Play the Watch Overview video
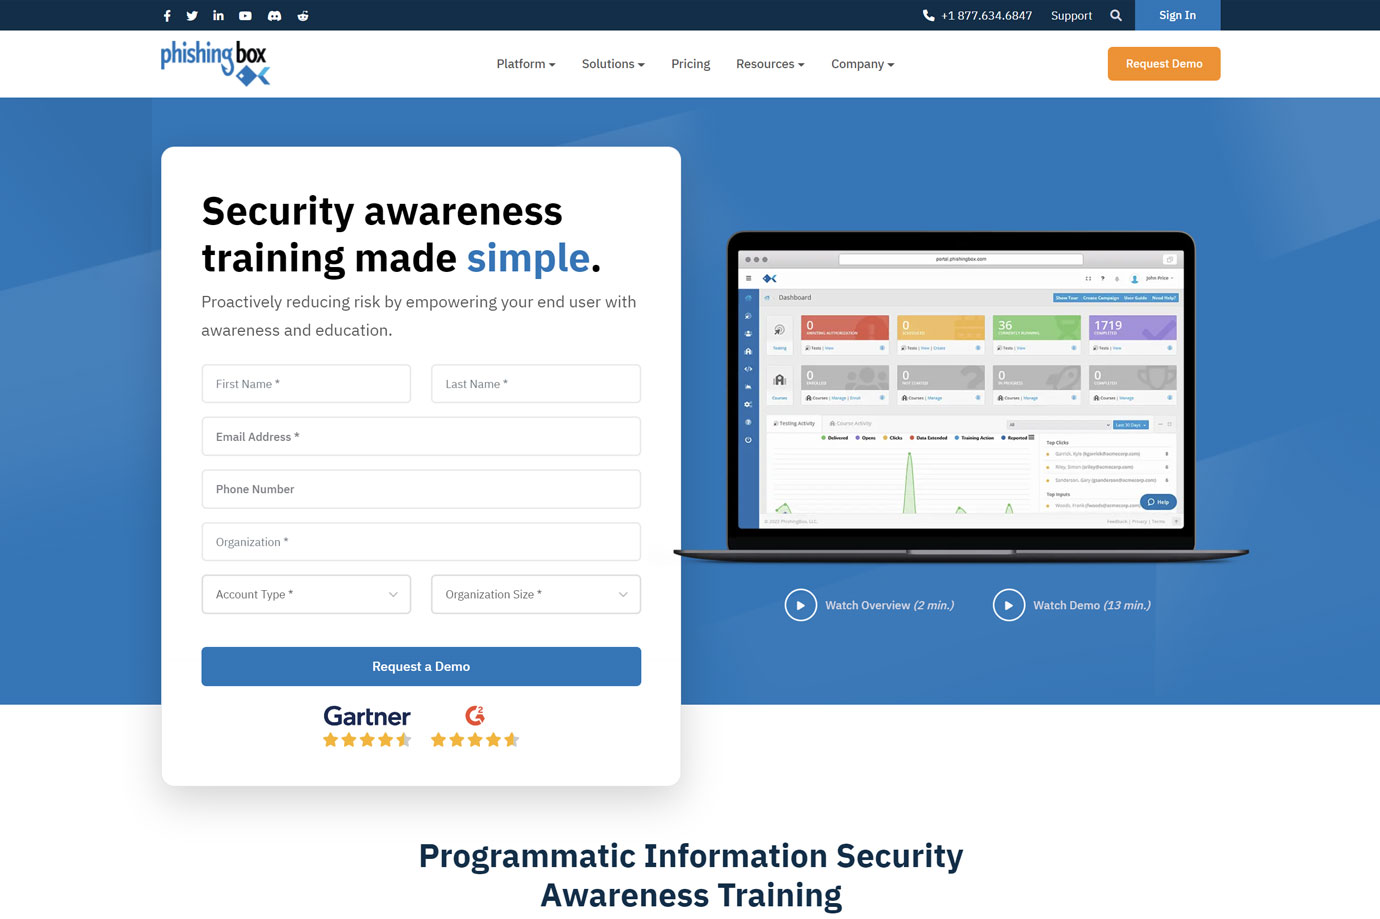Image resolution: width=1380 pixels, height=919 pixels. click(x=869, y=605)
